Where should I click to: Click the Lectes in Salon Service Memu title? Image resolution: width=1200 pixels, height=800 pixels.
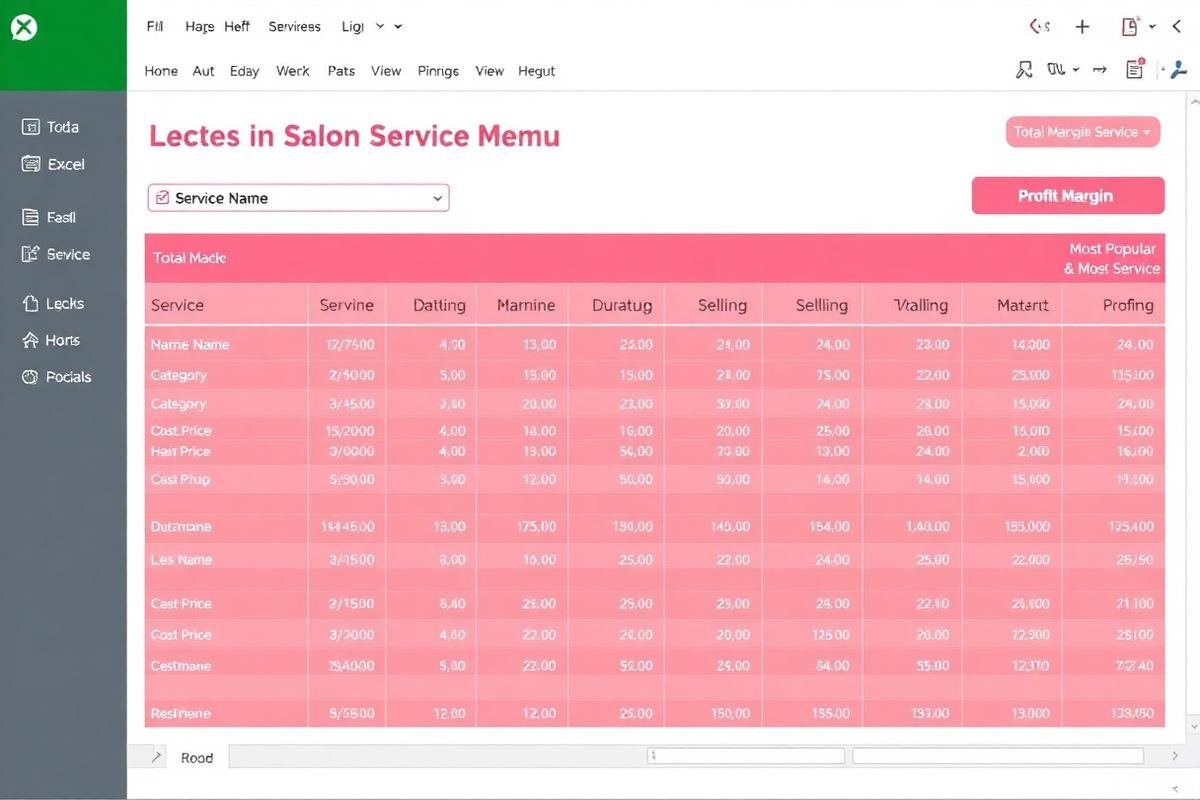(354, 136)
